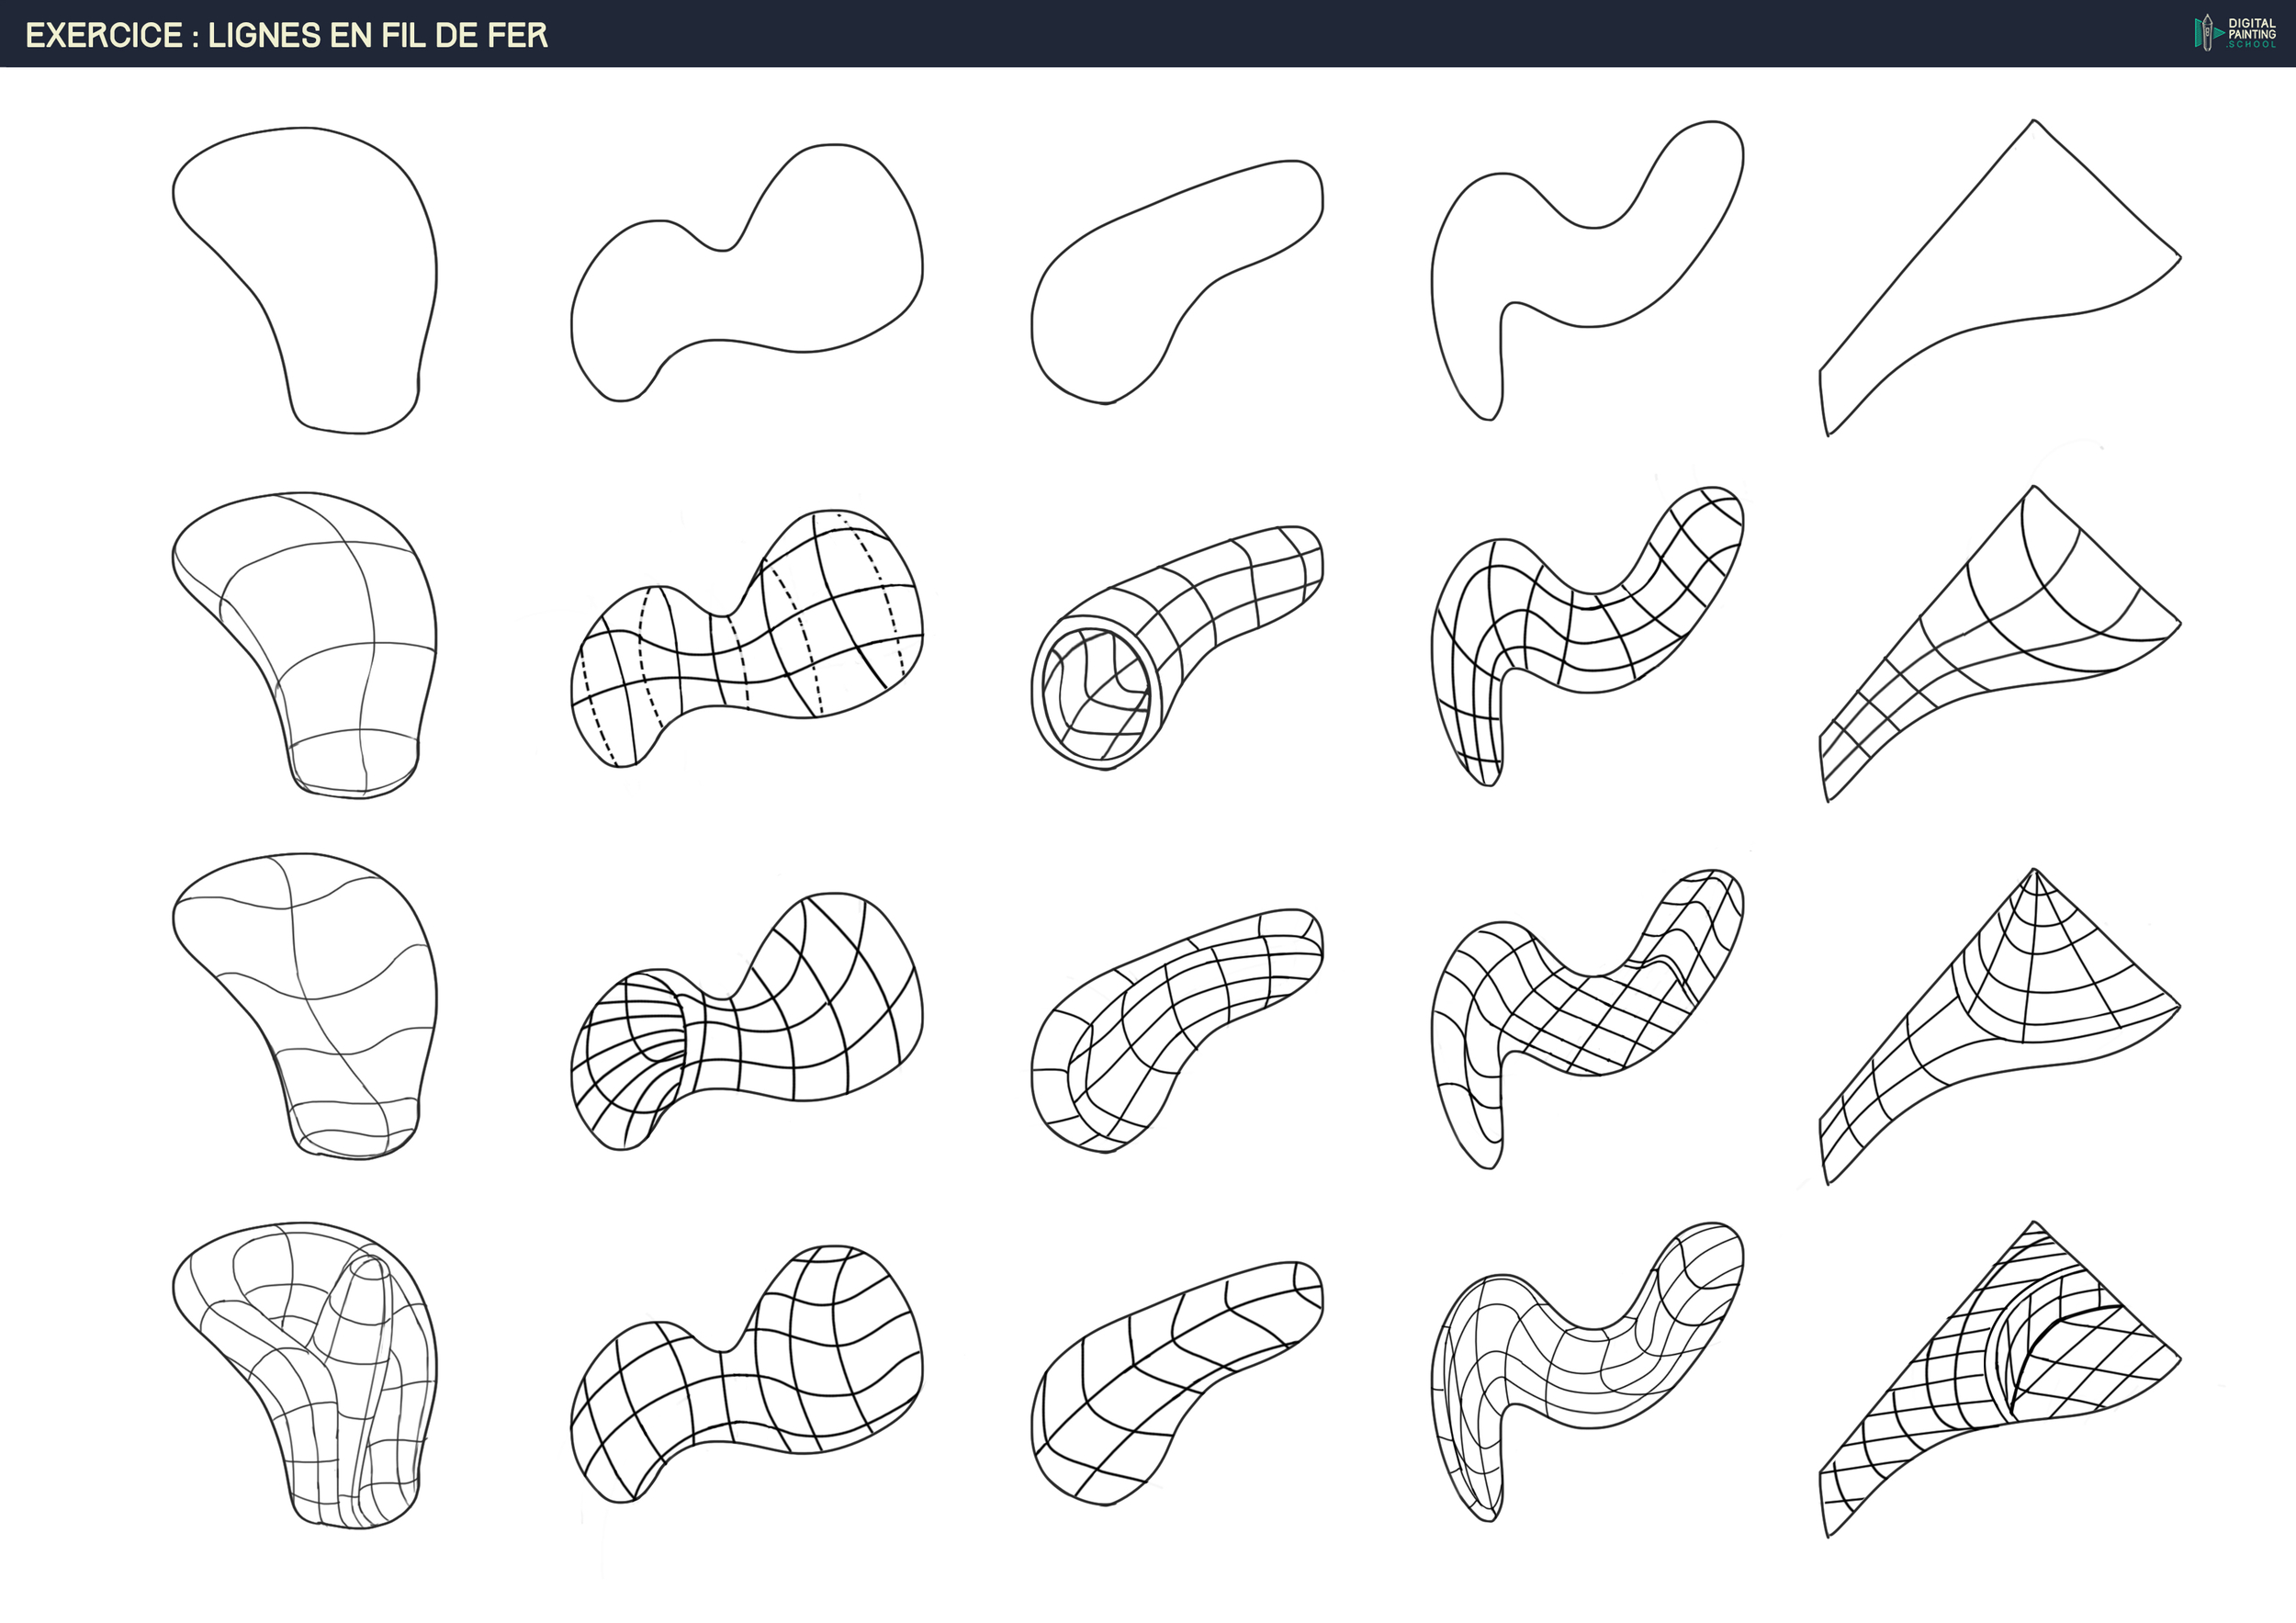This screenshot has width=2296, height=1623.
Task: Click the pear shape containing an inner cylinder
Action: (x=320, y=1370)
